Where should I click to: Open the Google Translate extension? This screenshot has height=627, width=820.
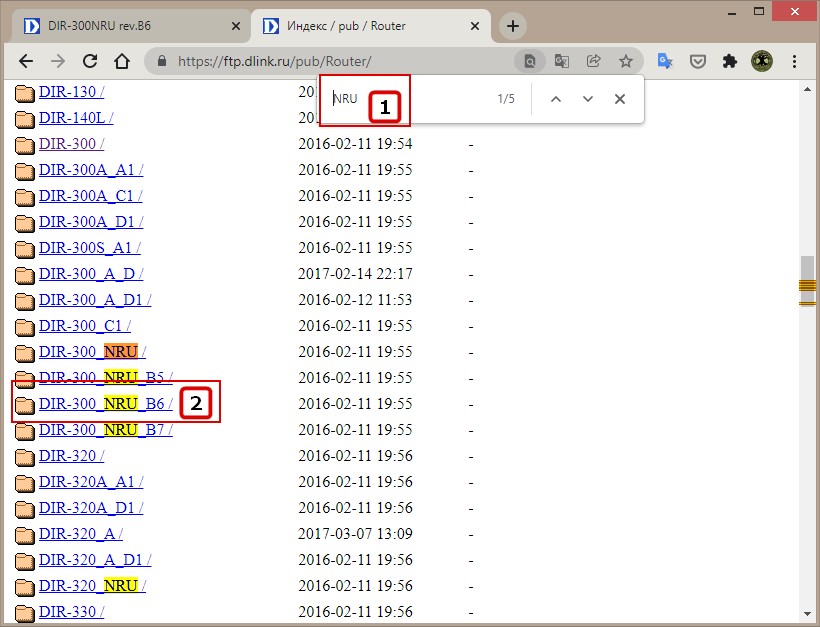click(x=665, y=61)
